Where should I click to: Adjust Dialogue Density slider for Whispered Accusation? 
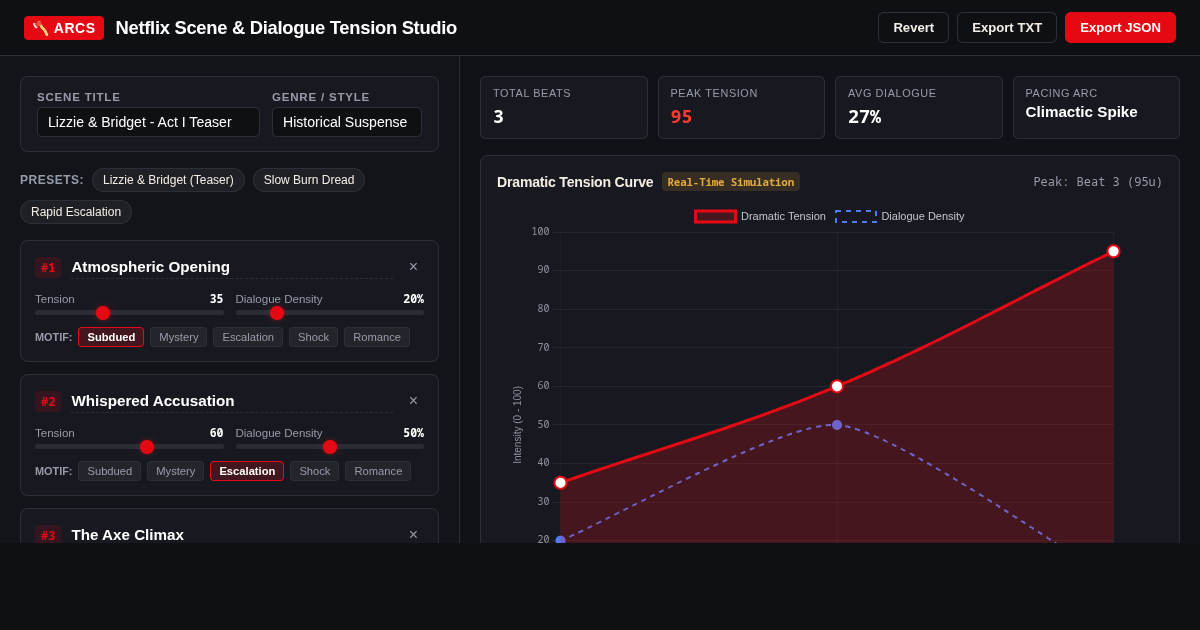pyautogui.click(x=330, y=447)
